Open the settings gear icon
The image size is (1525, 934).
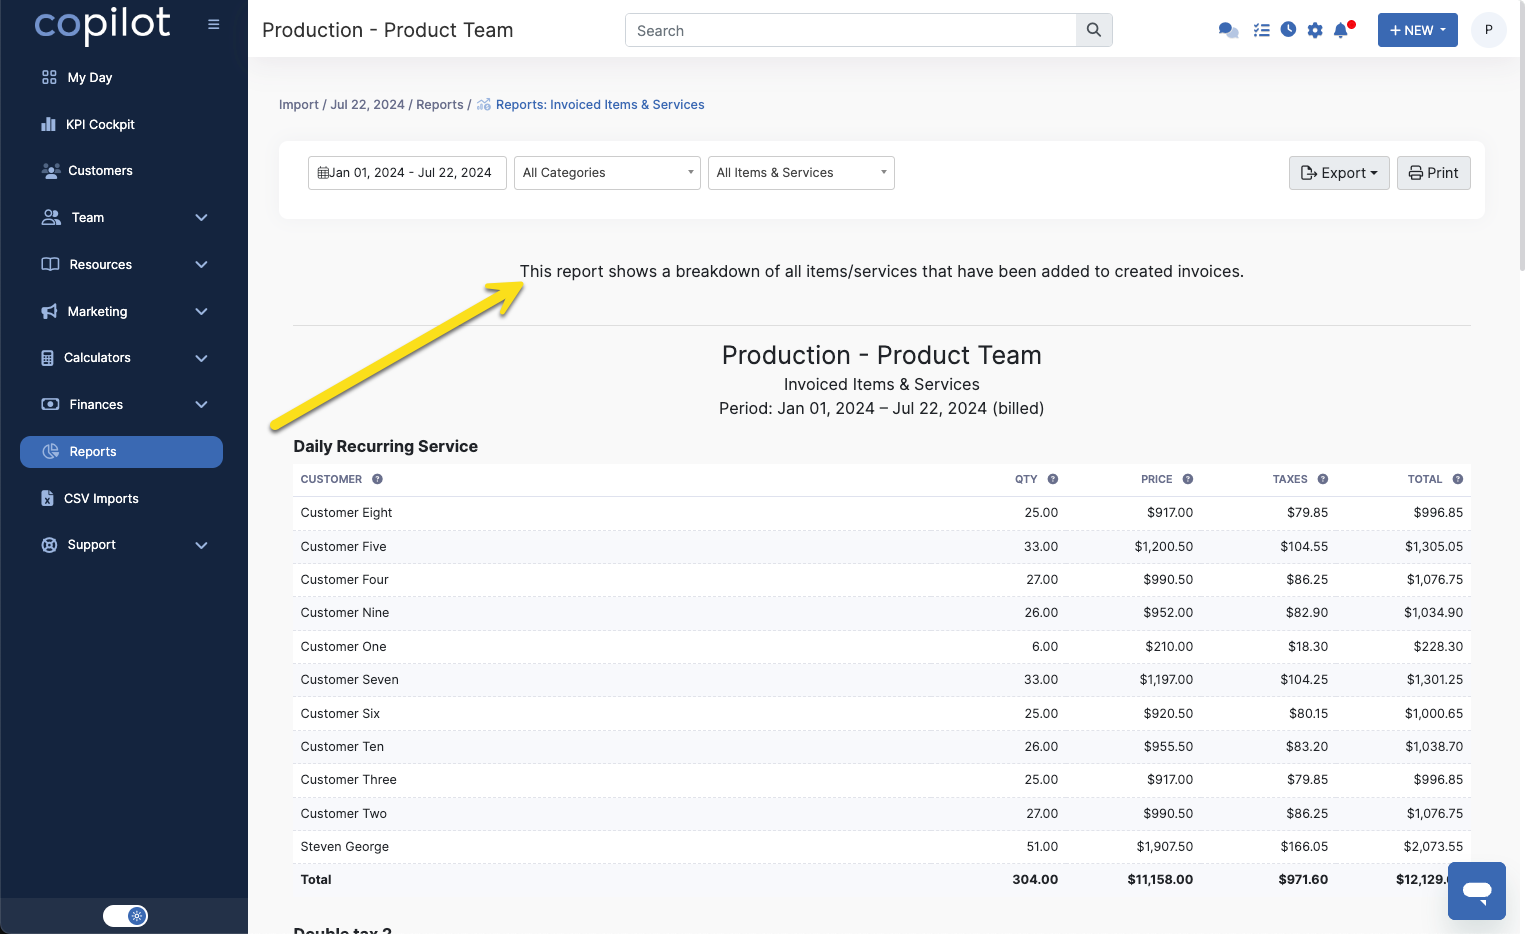tap(1315, 30)
